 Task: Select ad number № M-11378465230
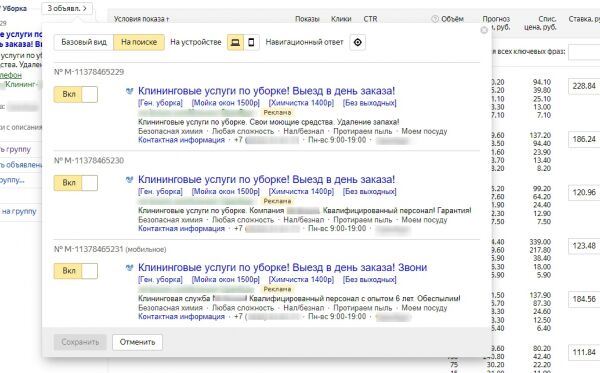pos(89,160)
